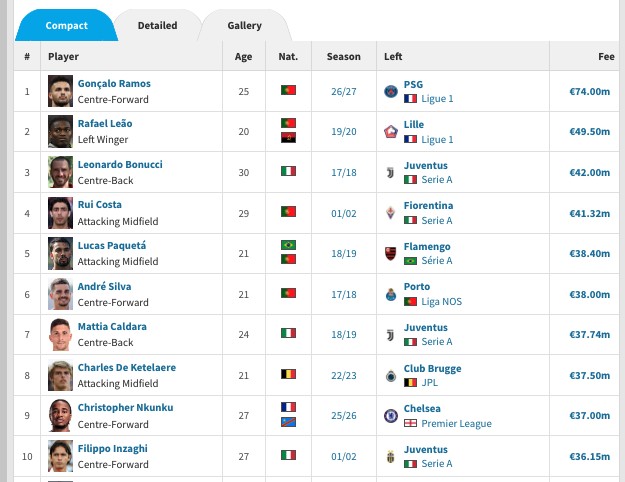Click the Club Brugge crest icon
The width and height of the screenshot is (625, 482).
click(x=391, y=376)
